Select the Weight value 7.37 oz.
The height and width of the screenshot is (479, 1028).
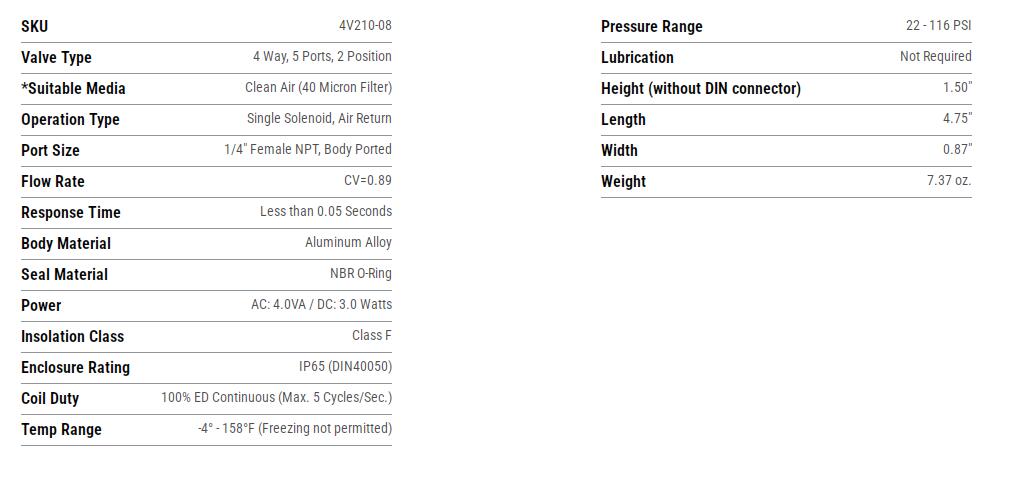(948, 181)
